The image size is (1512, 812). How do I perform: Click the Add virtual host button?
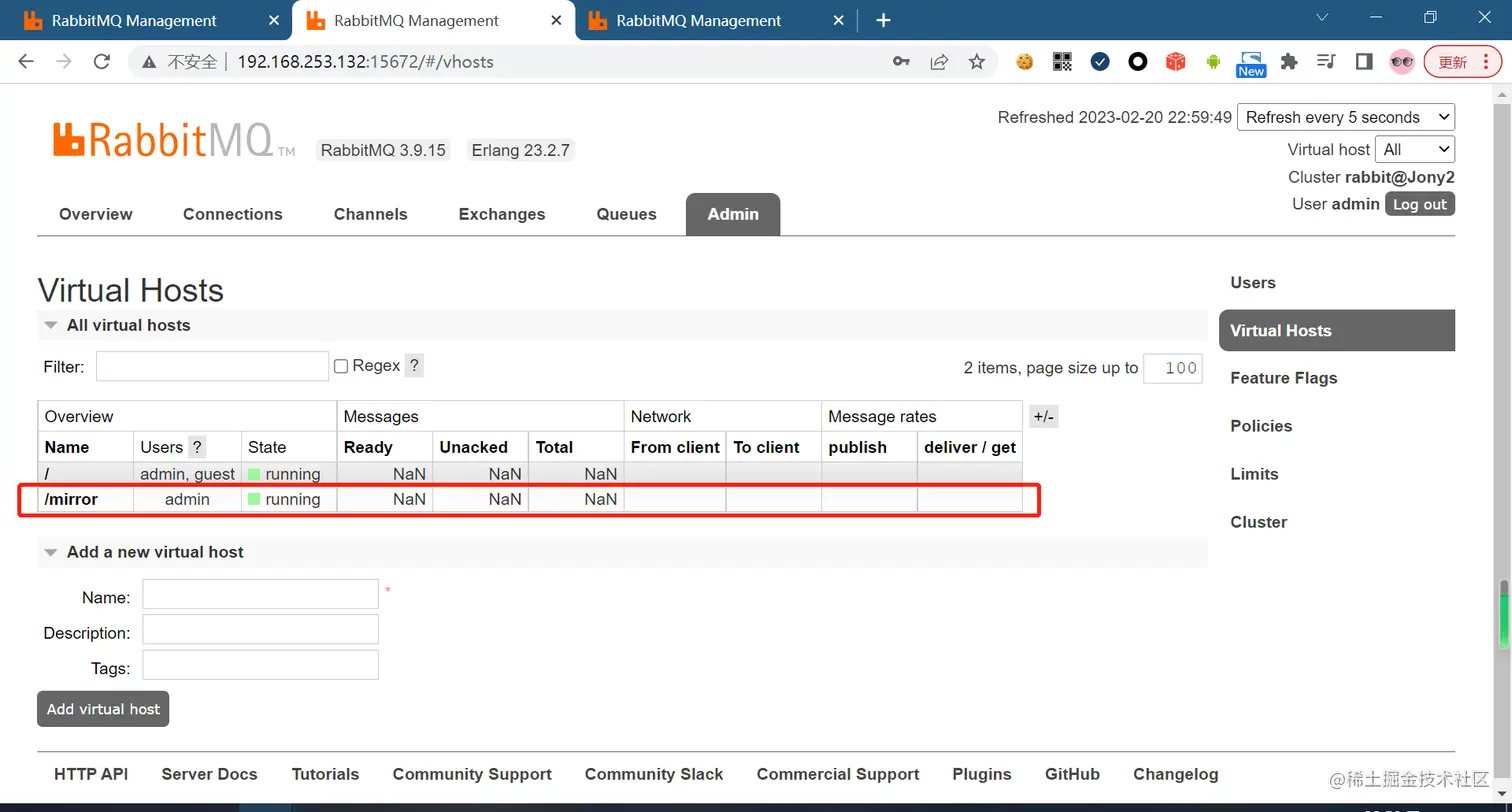[x=103, y=709]
